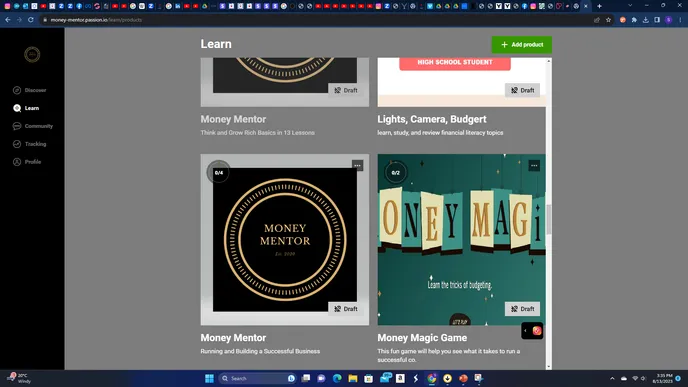
Task: Open Task View on taskbar
Action: (306, 378)
